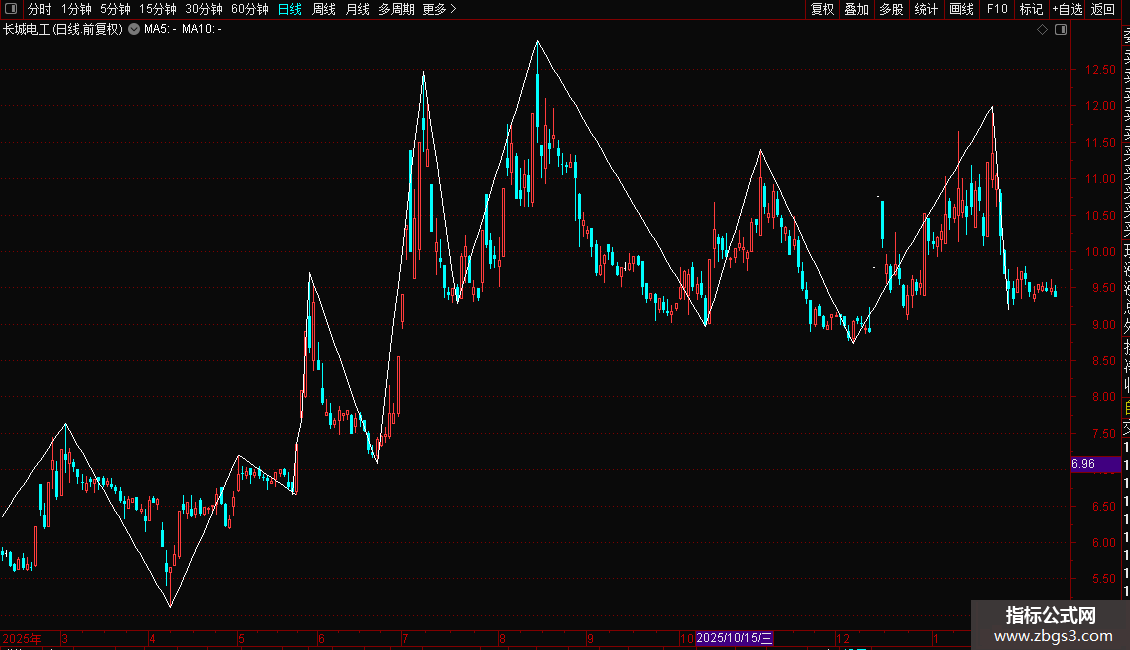The width and height of the screenshot is (1130, 650).
Task: Click the 6.96 price marker on axis
Action: 1095,464
